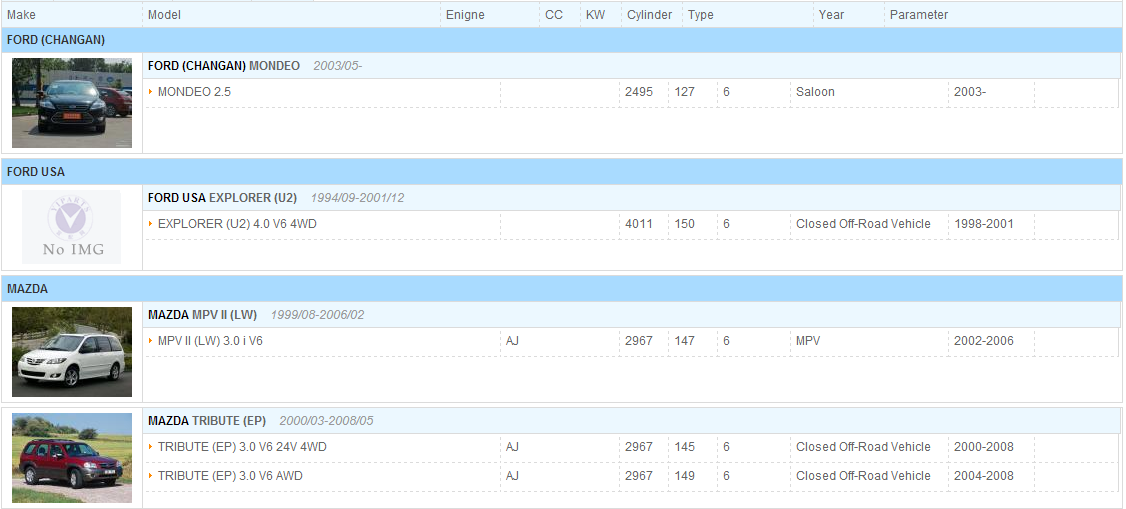Click the AJ engine code in MPV II row
Screen dimensions: 1126x509
[x=512, y=341]
